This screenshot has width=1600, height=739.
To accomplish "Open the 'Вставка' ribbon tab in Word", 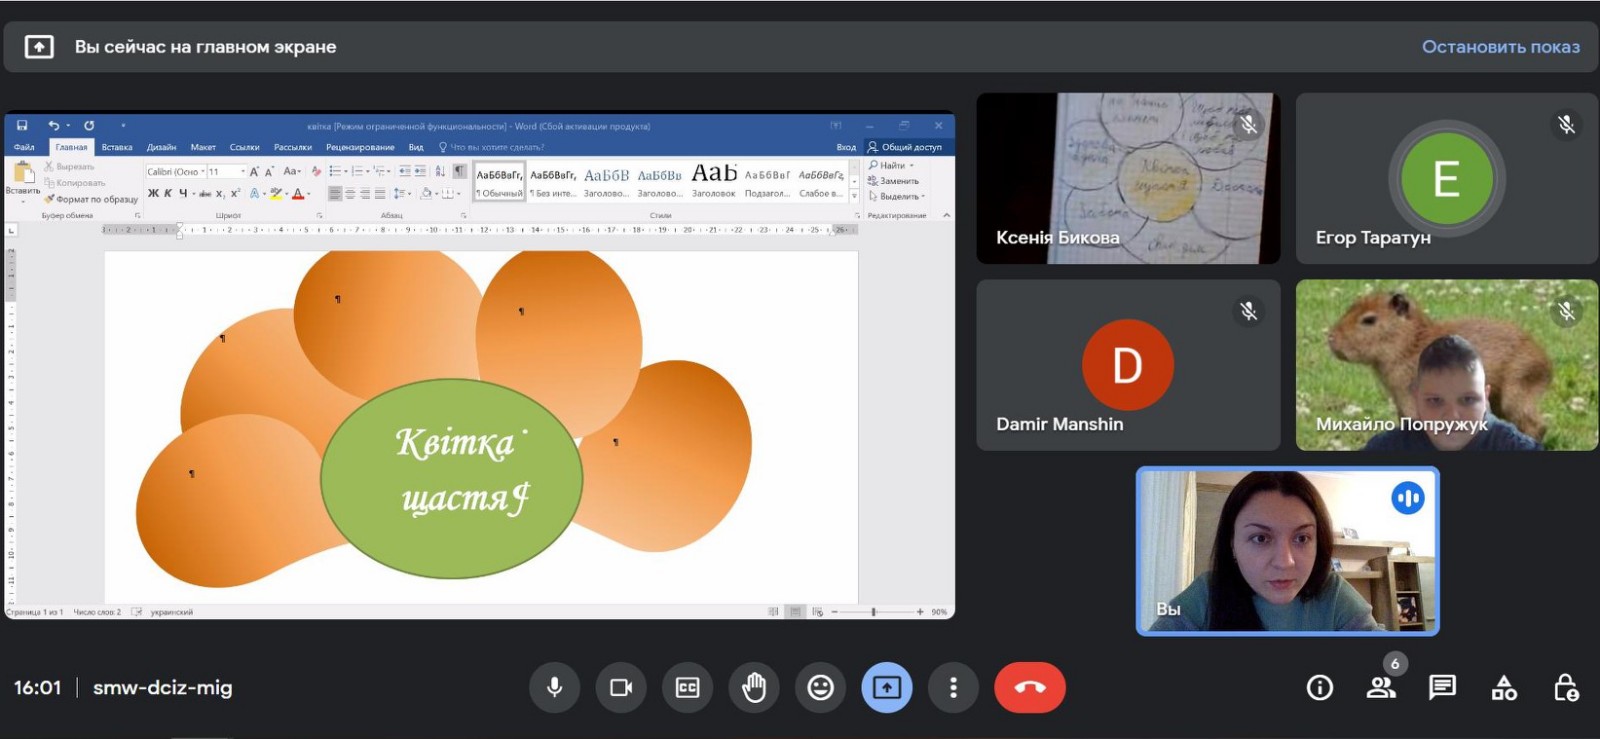I will point(117,147).
